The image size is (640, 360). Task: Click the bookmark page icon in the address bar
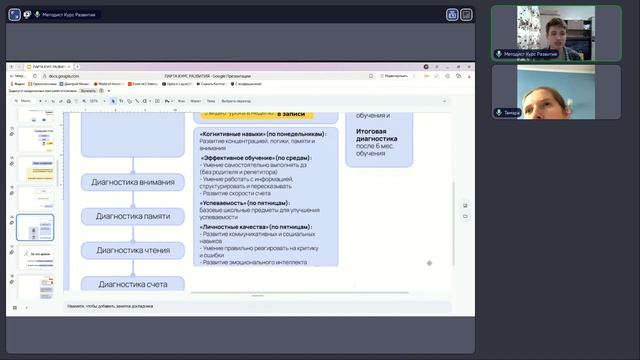click(x=371, y=76)
